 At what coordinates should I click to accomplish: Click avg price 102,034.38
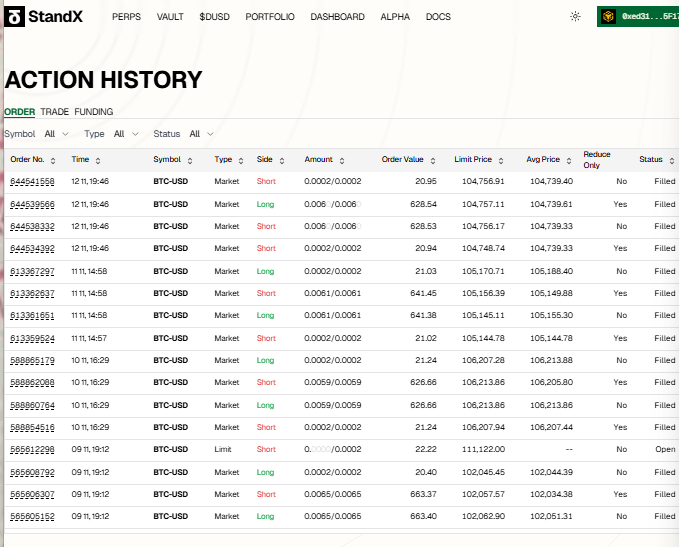[x=551, y=494]
